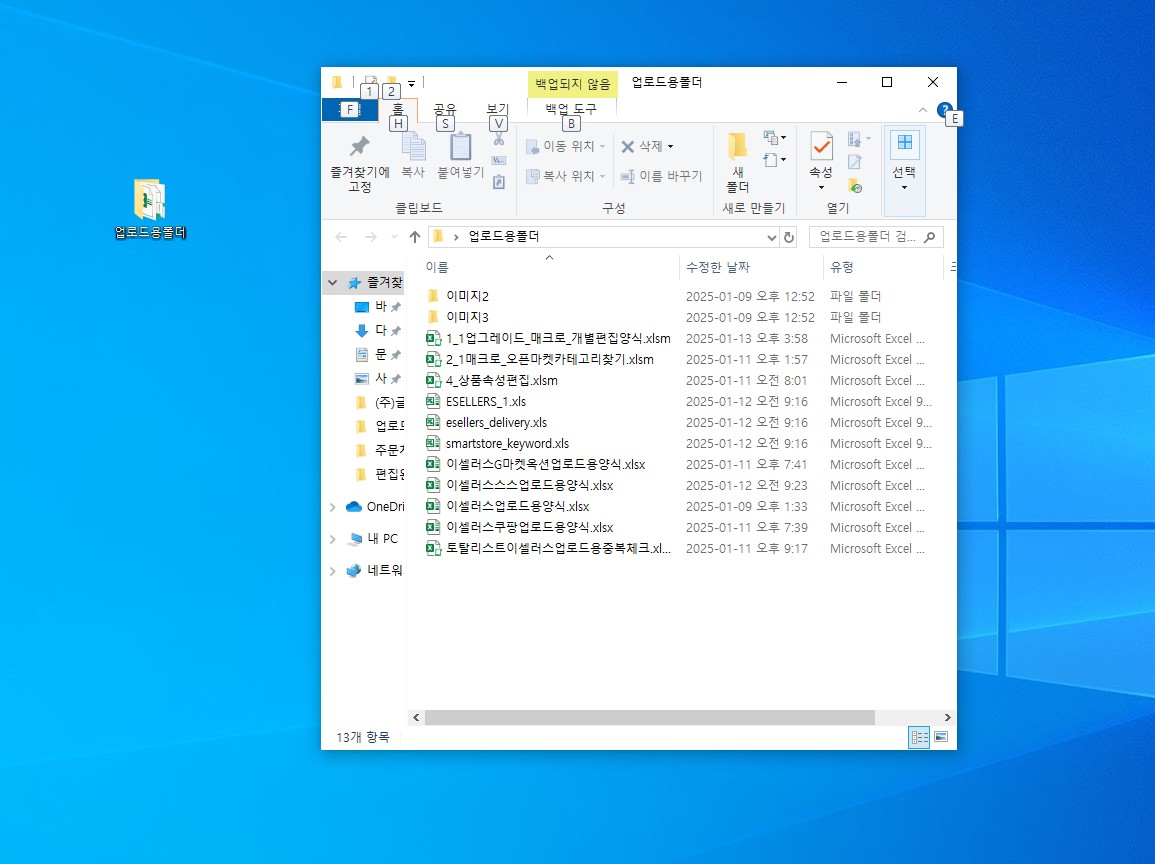
Task: Expand the 내 PC tree node
Action: click(x=332, y=539)
